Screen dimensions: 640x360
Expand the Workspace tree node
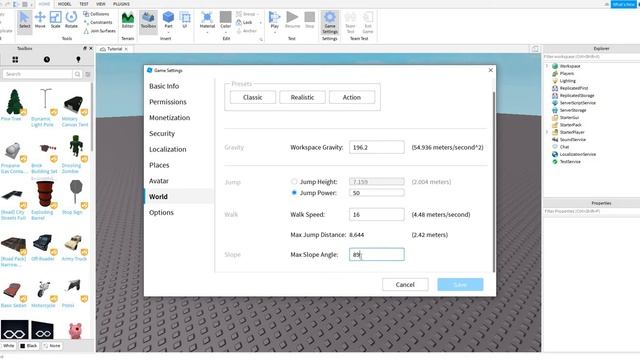[x=547, y=66]
